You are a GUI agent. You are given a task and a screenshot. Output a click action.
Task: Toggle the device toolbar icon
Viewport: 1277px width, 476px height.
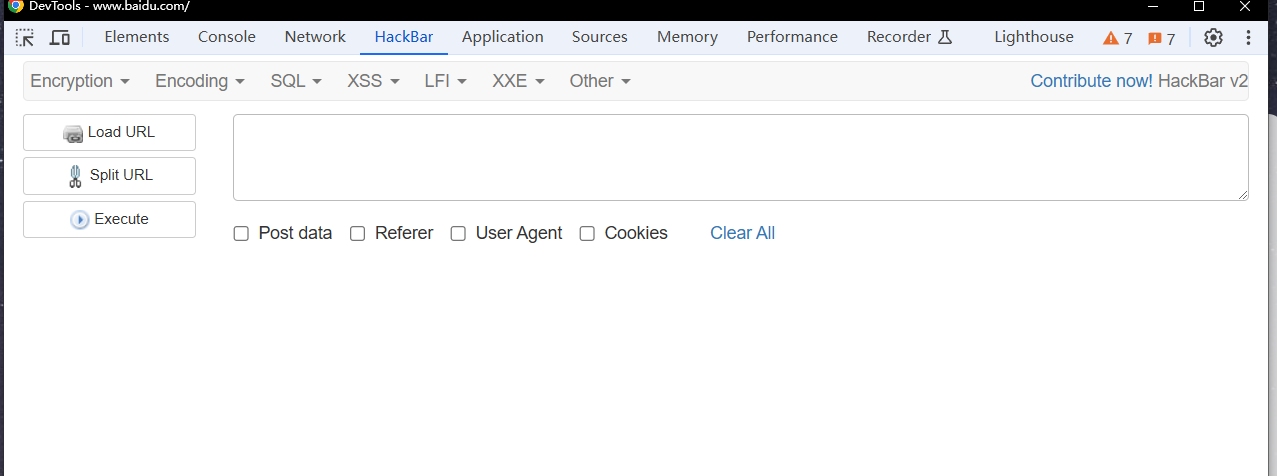[60, 38]
